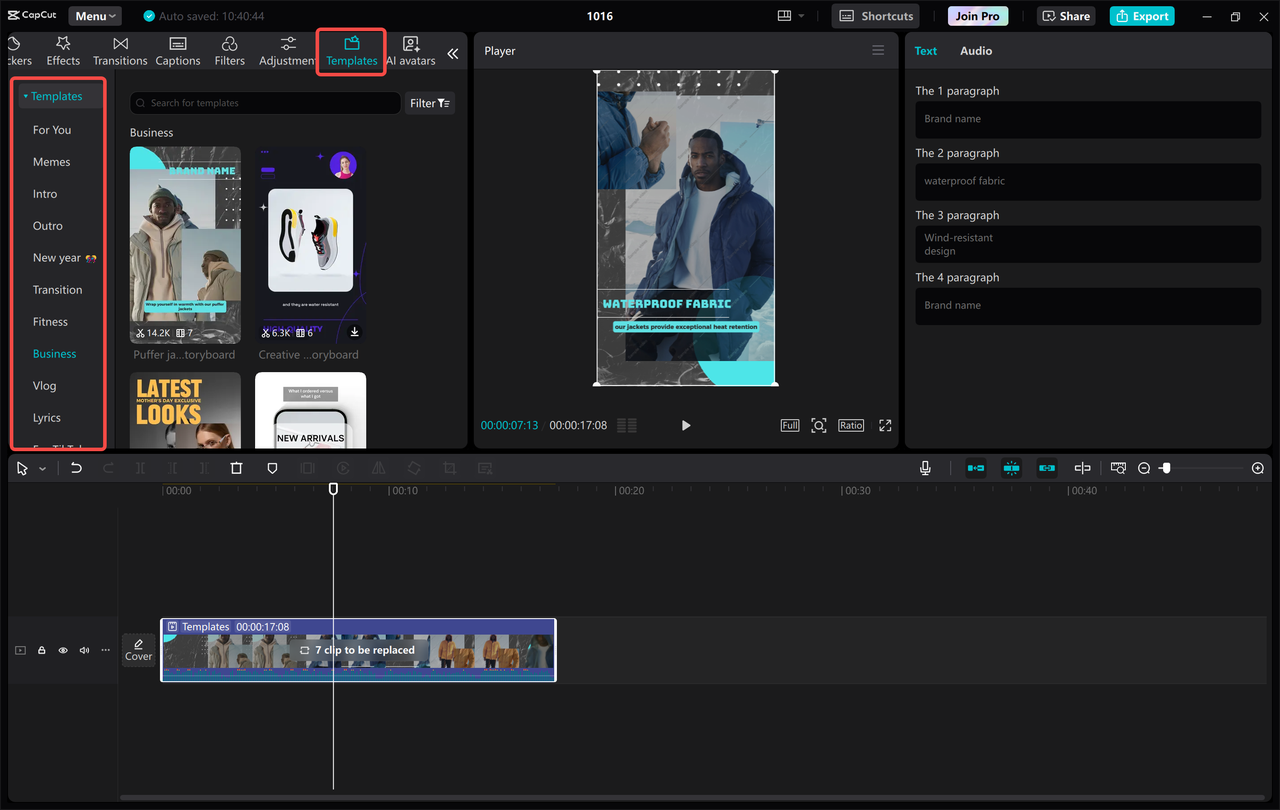Image resolution: width=1280 pixels, height=810 pixels.
Task: Click the Export button
Action: click(1141, 15)
